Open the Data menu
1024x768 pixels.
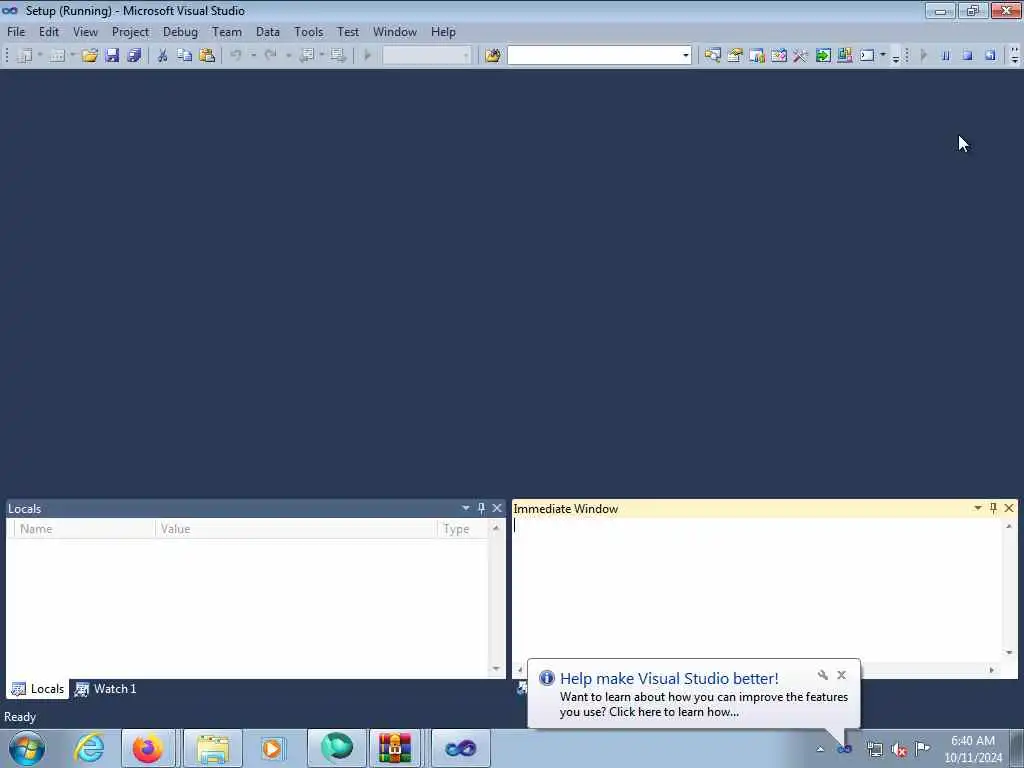pyautogui.click(x=268, y=32)
